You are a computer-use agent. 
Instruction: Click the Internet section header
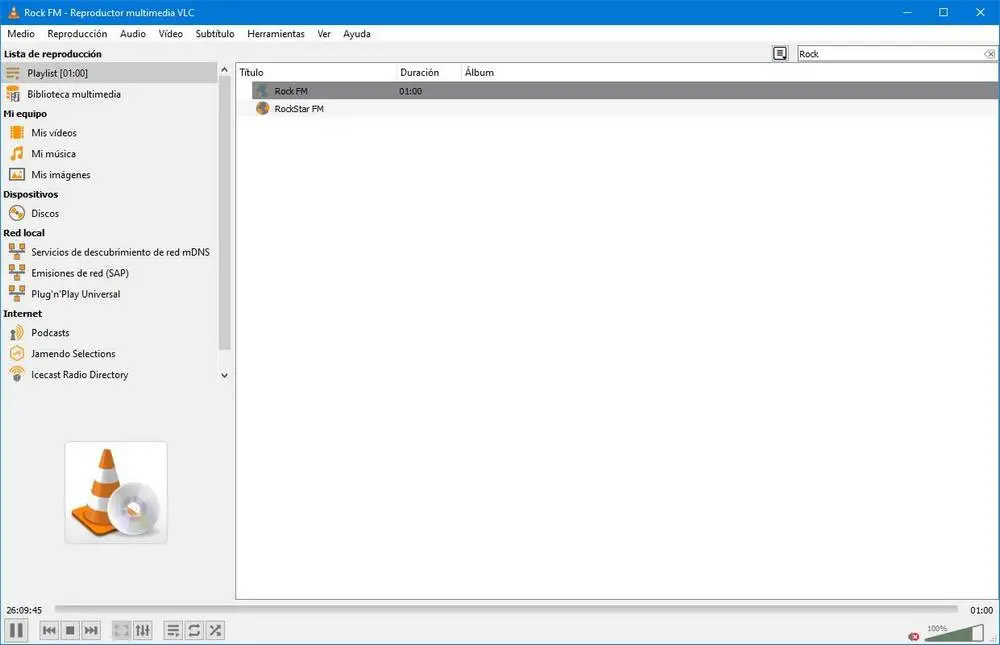point(22,313)
